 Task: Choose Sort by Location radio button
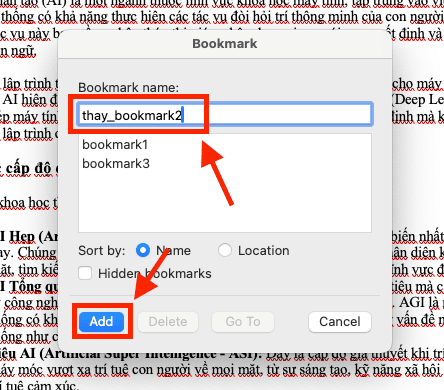tap(225, 250)
